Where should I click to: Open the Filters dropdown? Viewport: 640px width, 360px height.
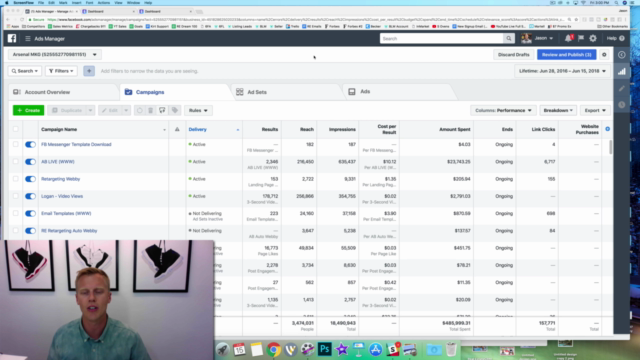(61, 71)
